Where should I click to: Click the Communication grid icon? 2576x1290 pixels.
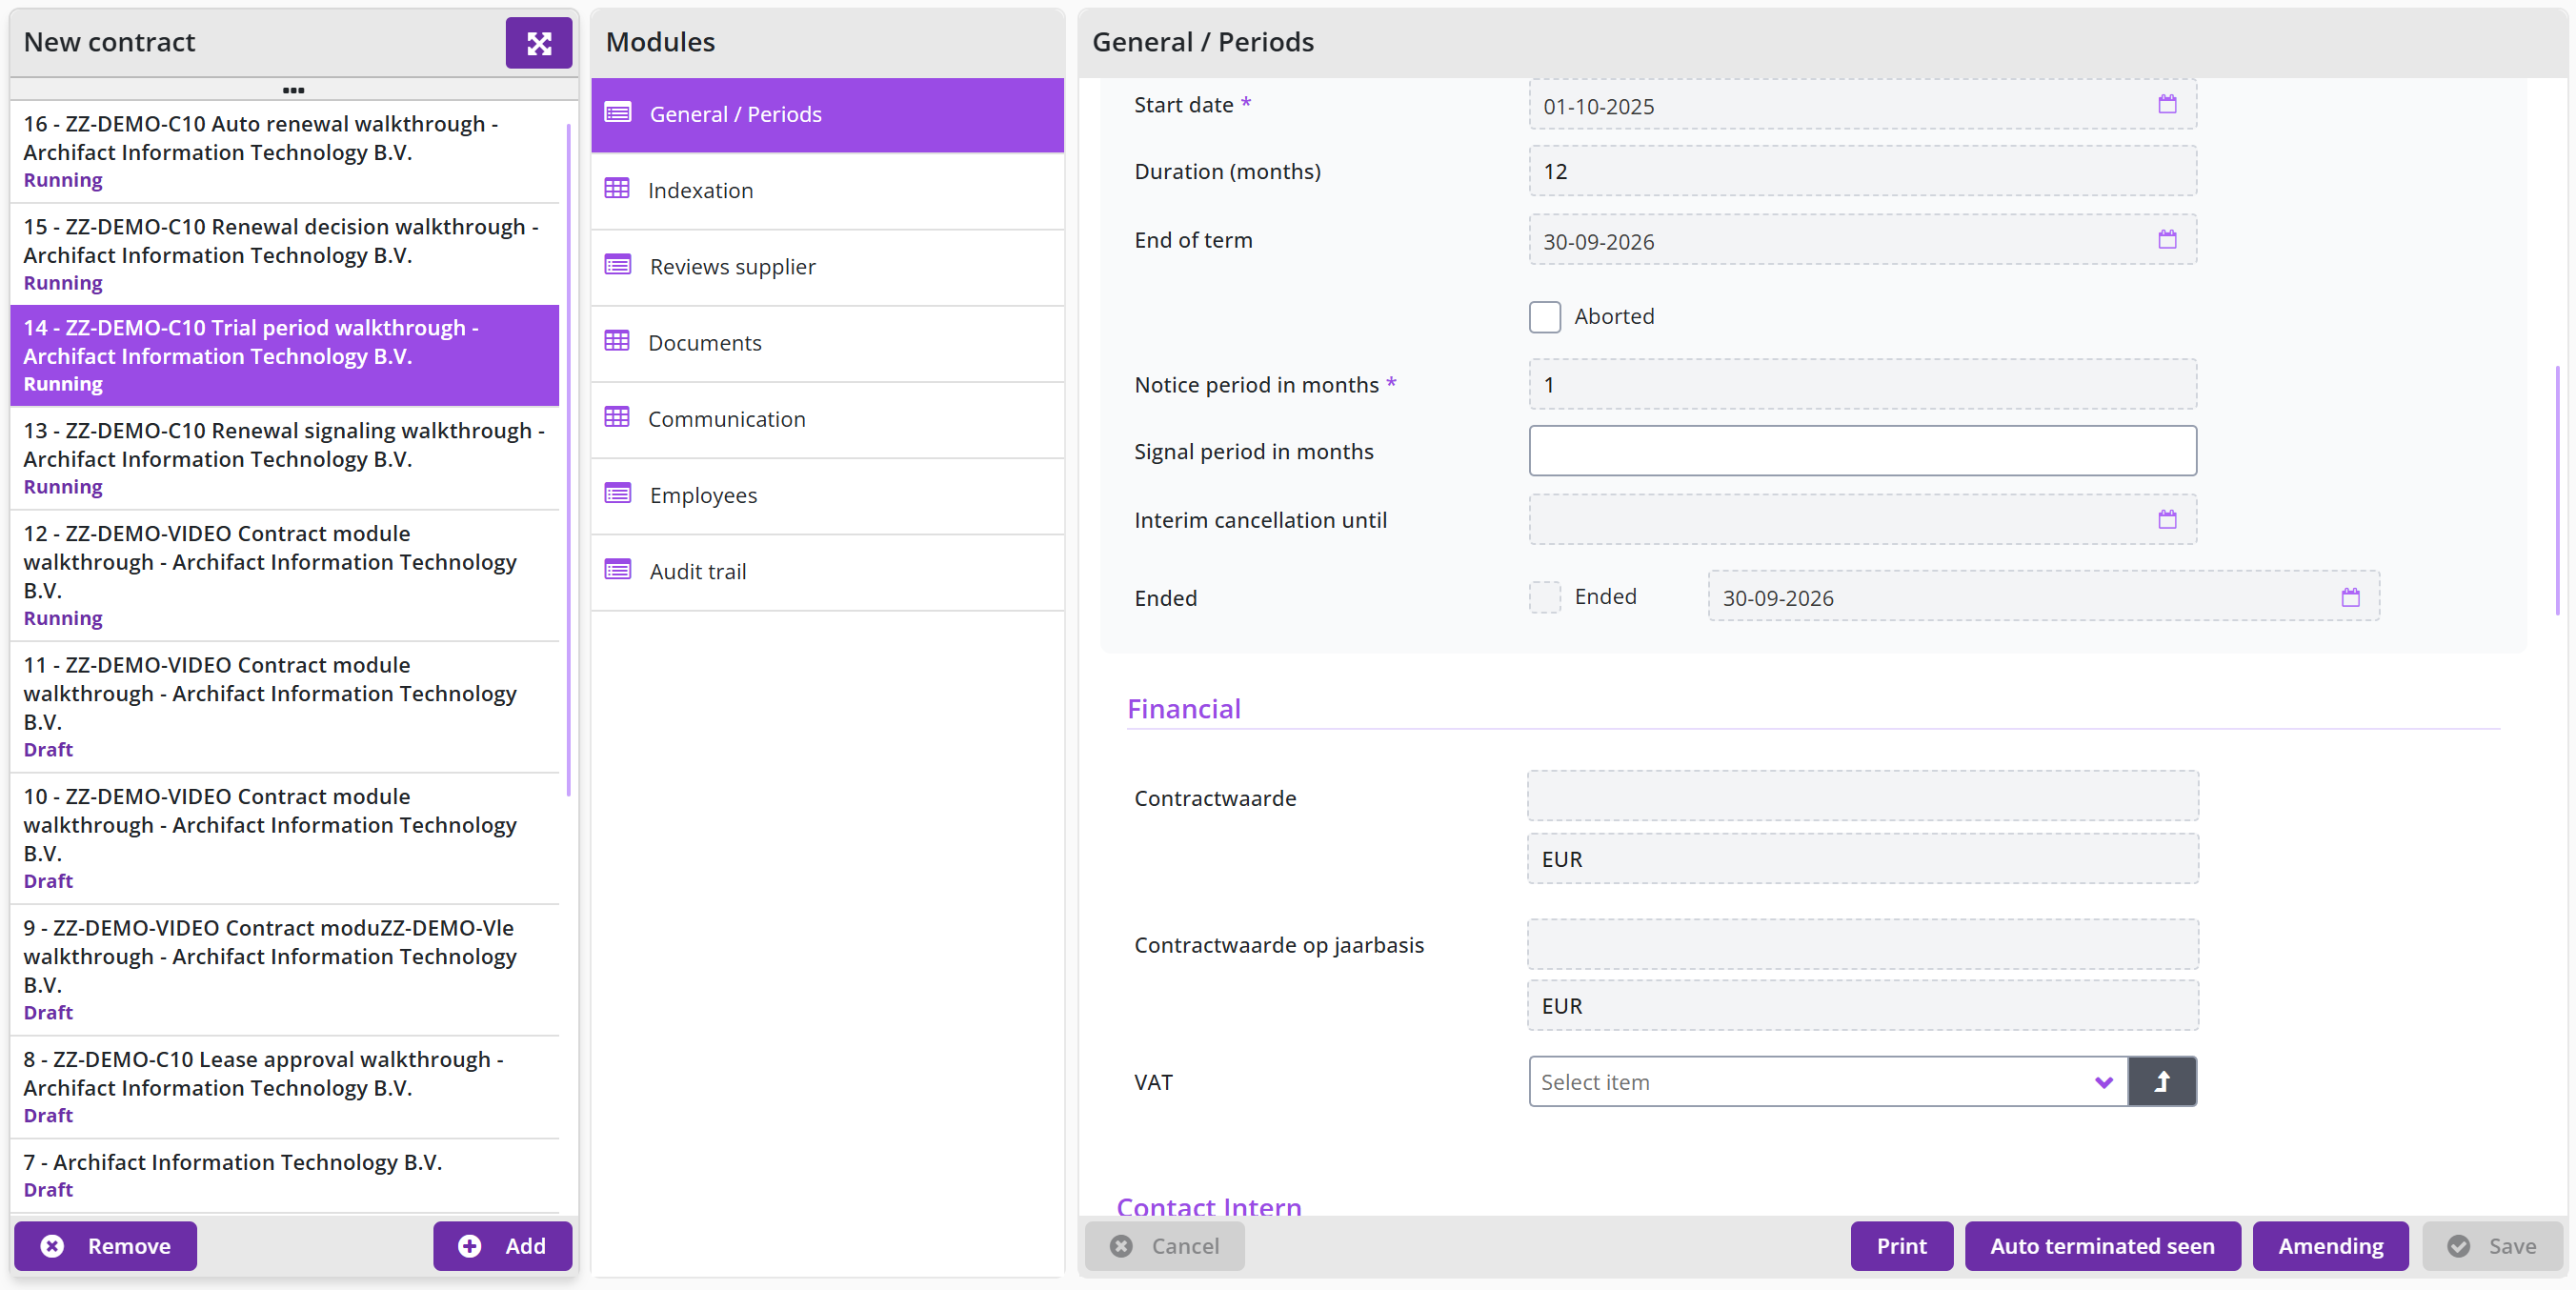pyautogui.click(x=617, y=418)
